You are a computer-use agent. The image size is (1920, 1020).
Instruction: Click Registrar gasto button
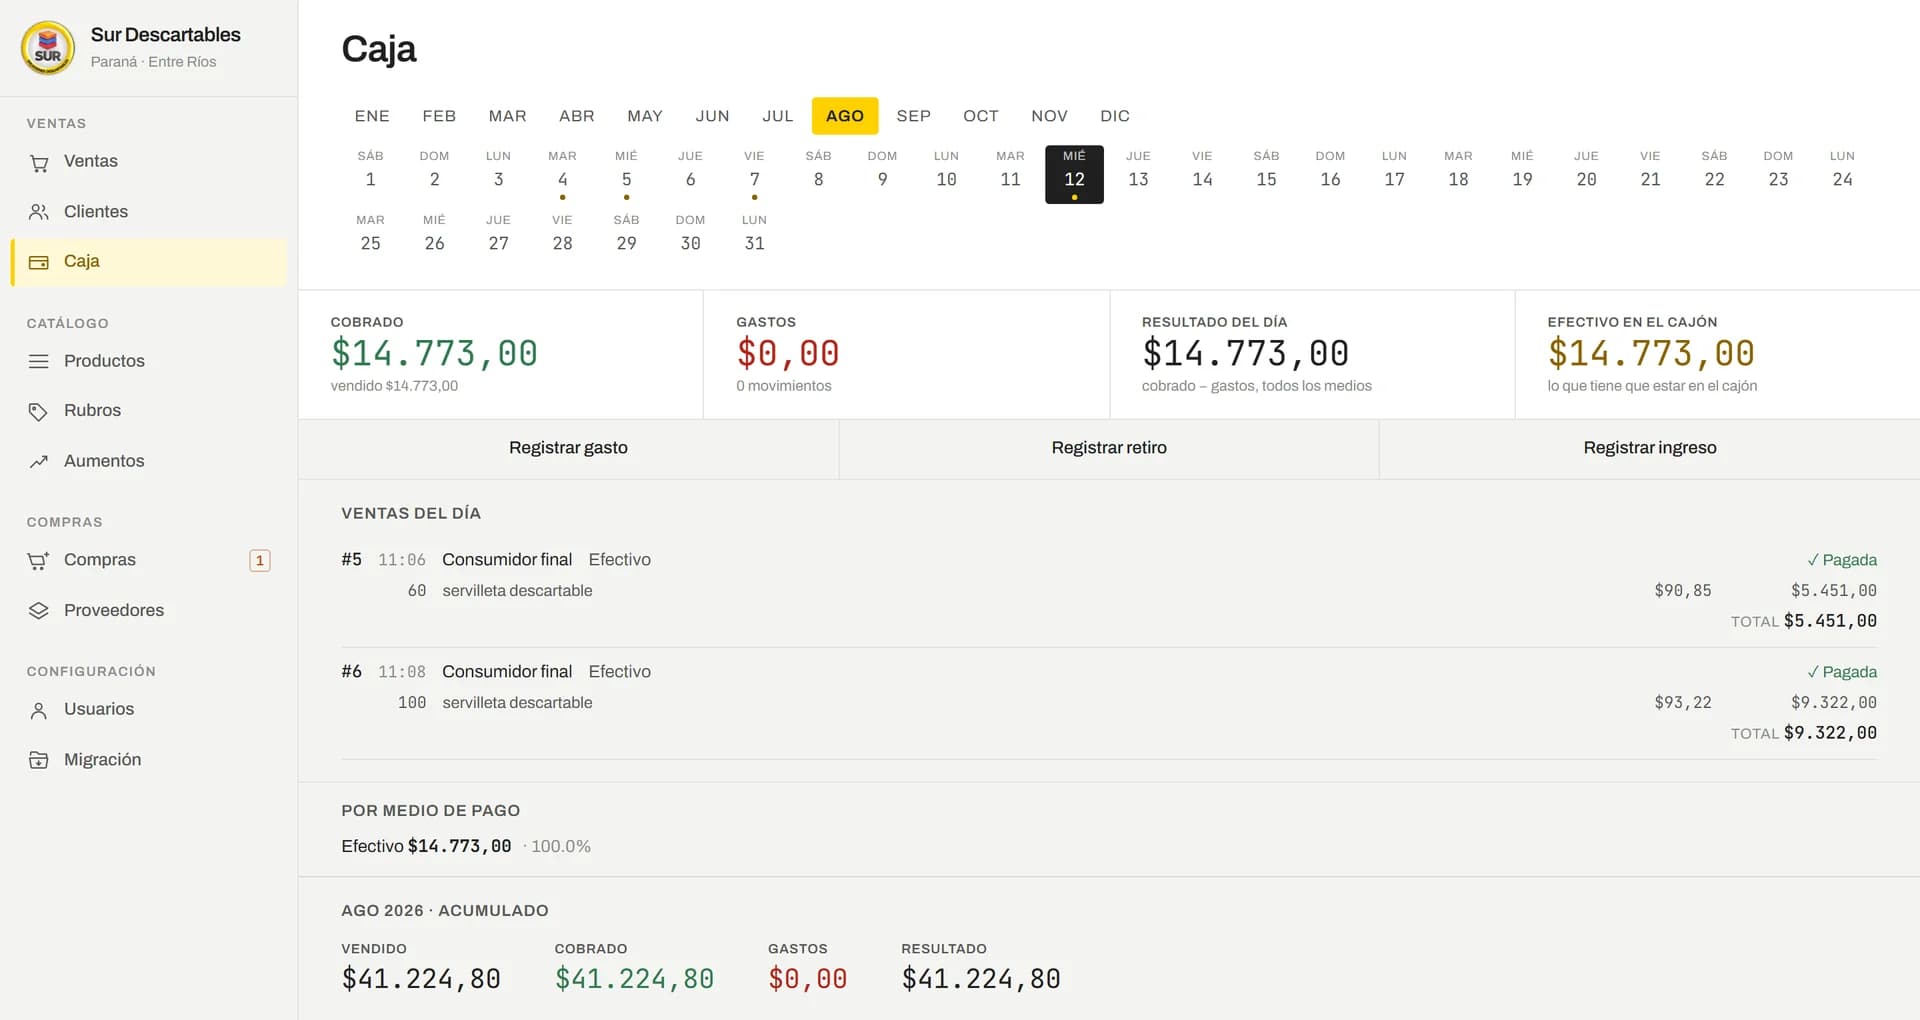(x=568, y=448)
